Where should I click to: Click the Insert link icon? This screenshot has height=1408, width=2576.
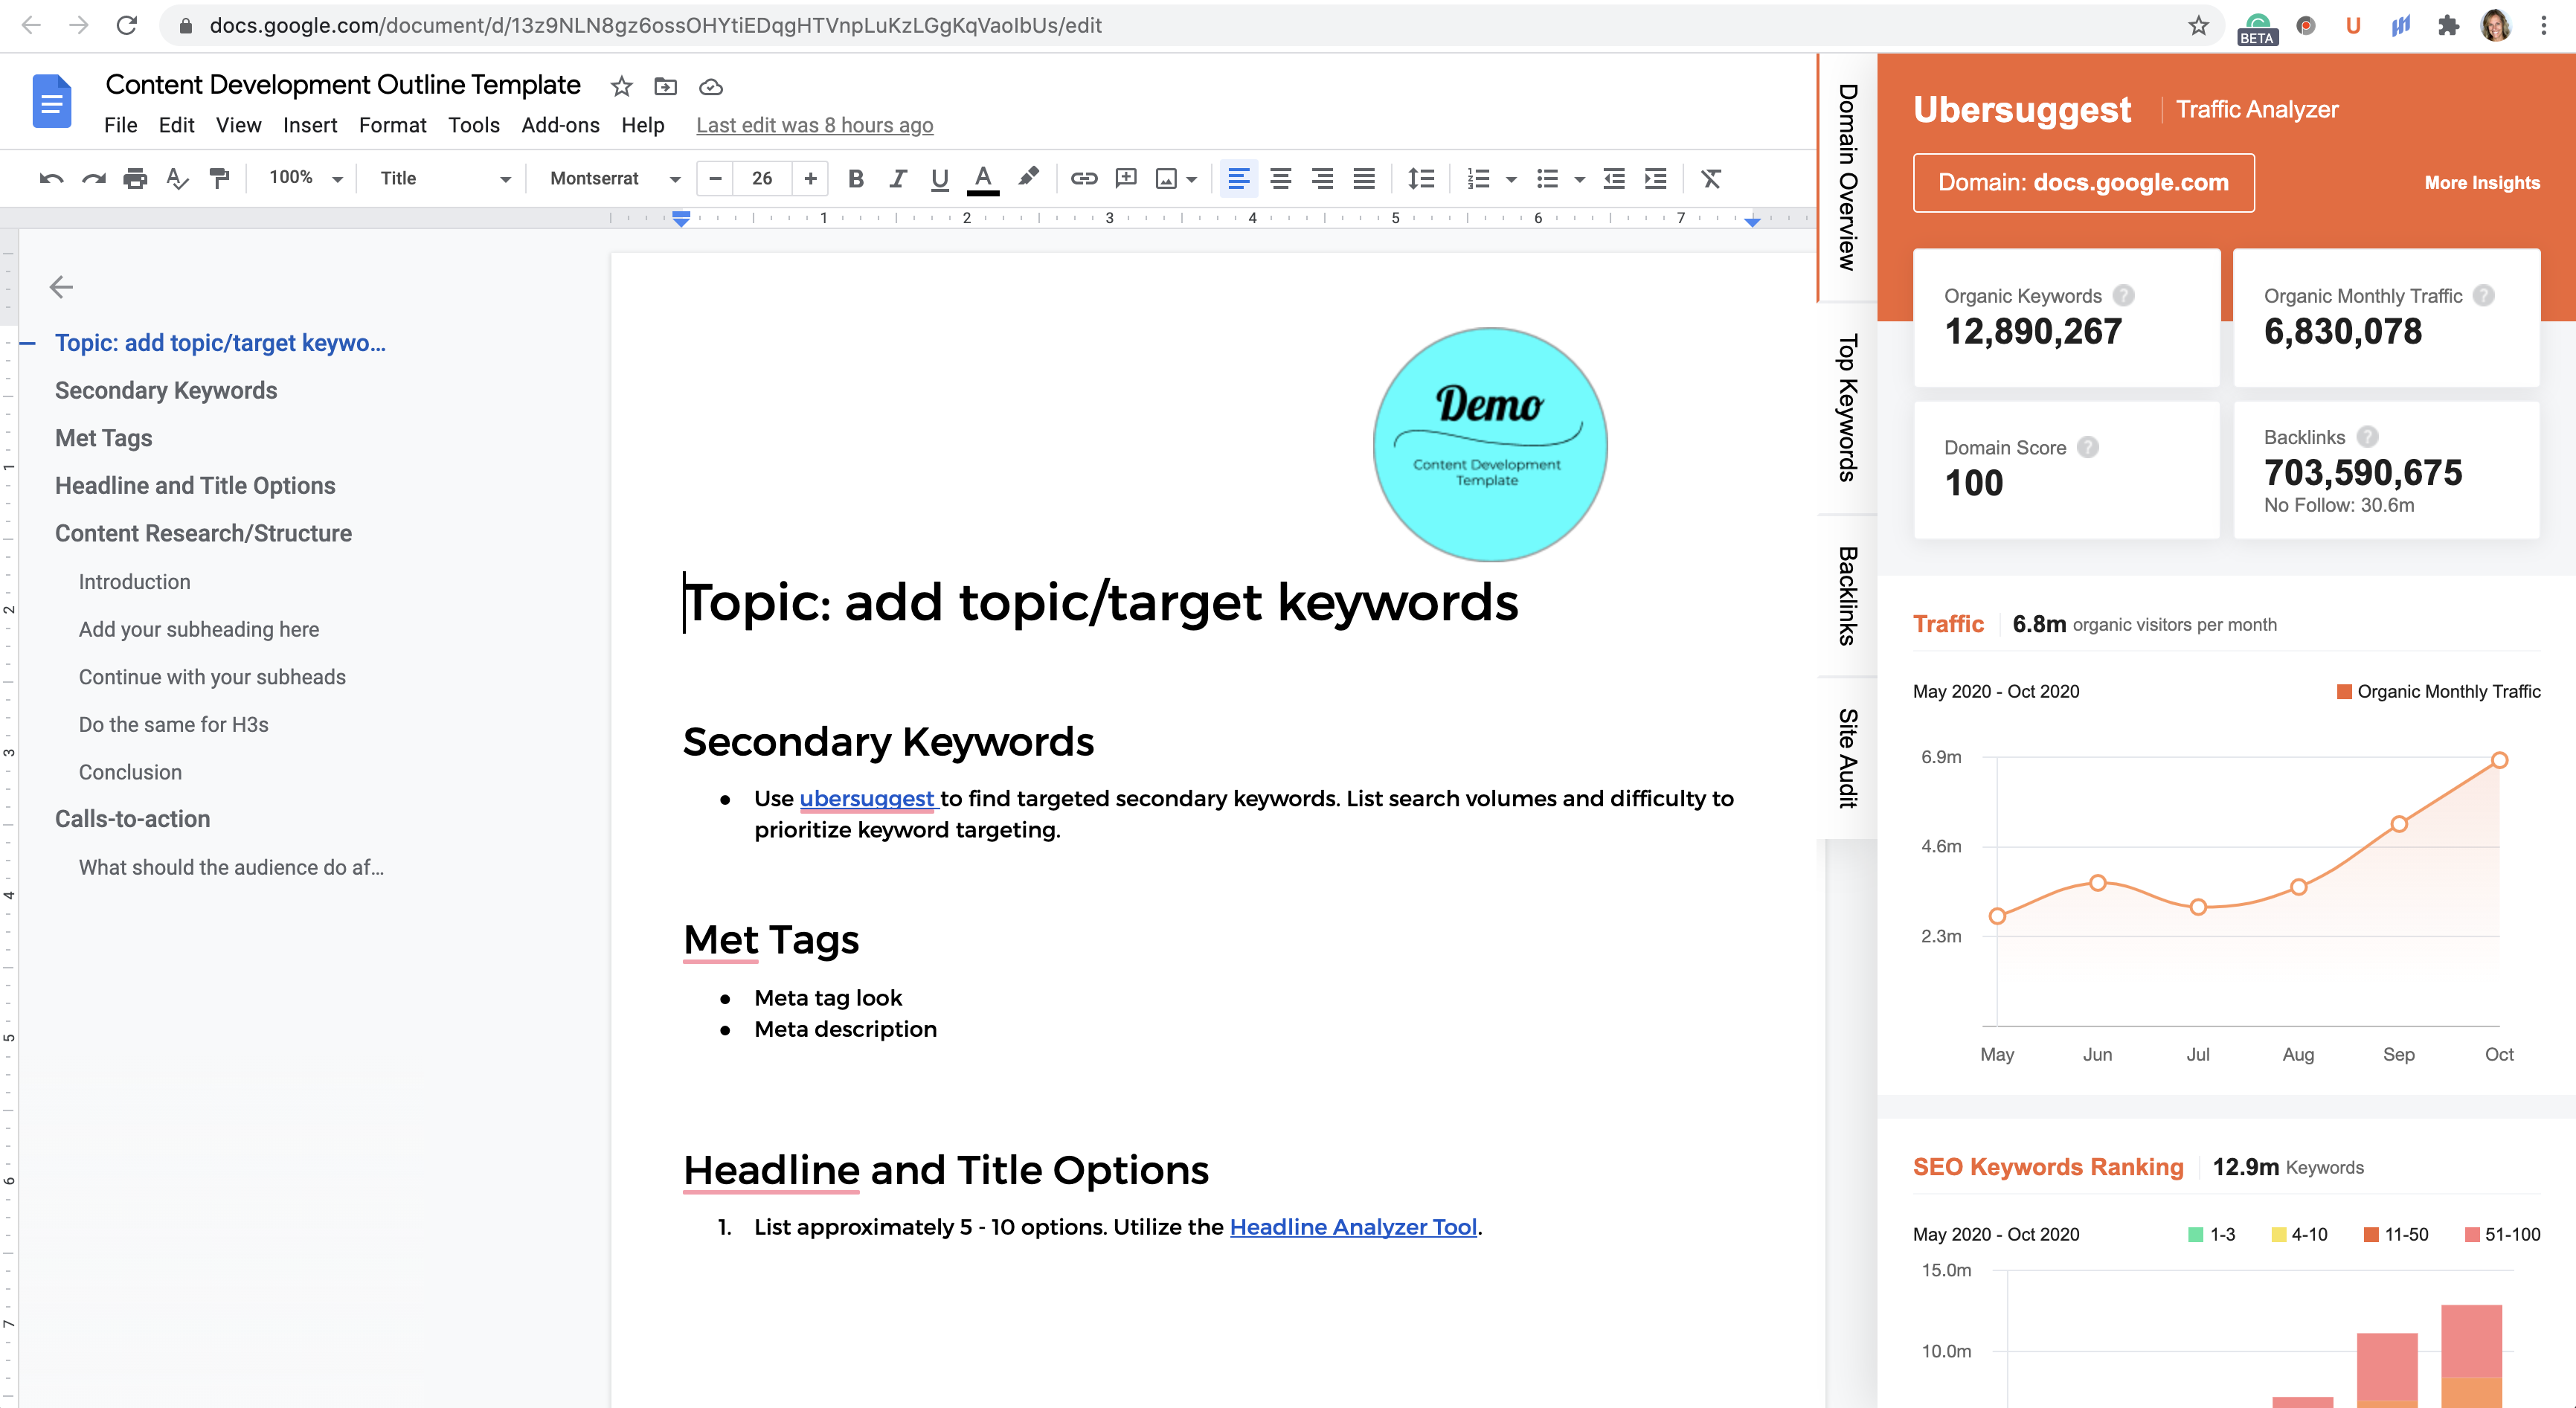(1084, 179)
